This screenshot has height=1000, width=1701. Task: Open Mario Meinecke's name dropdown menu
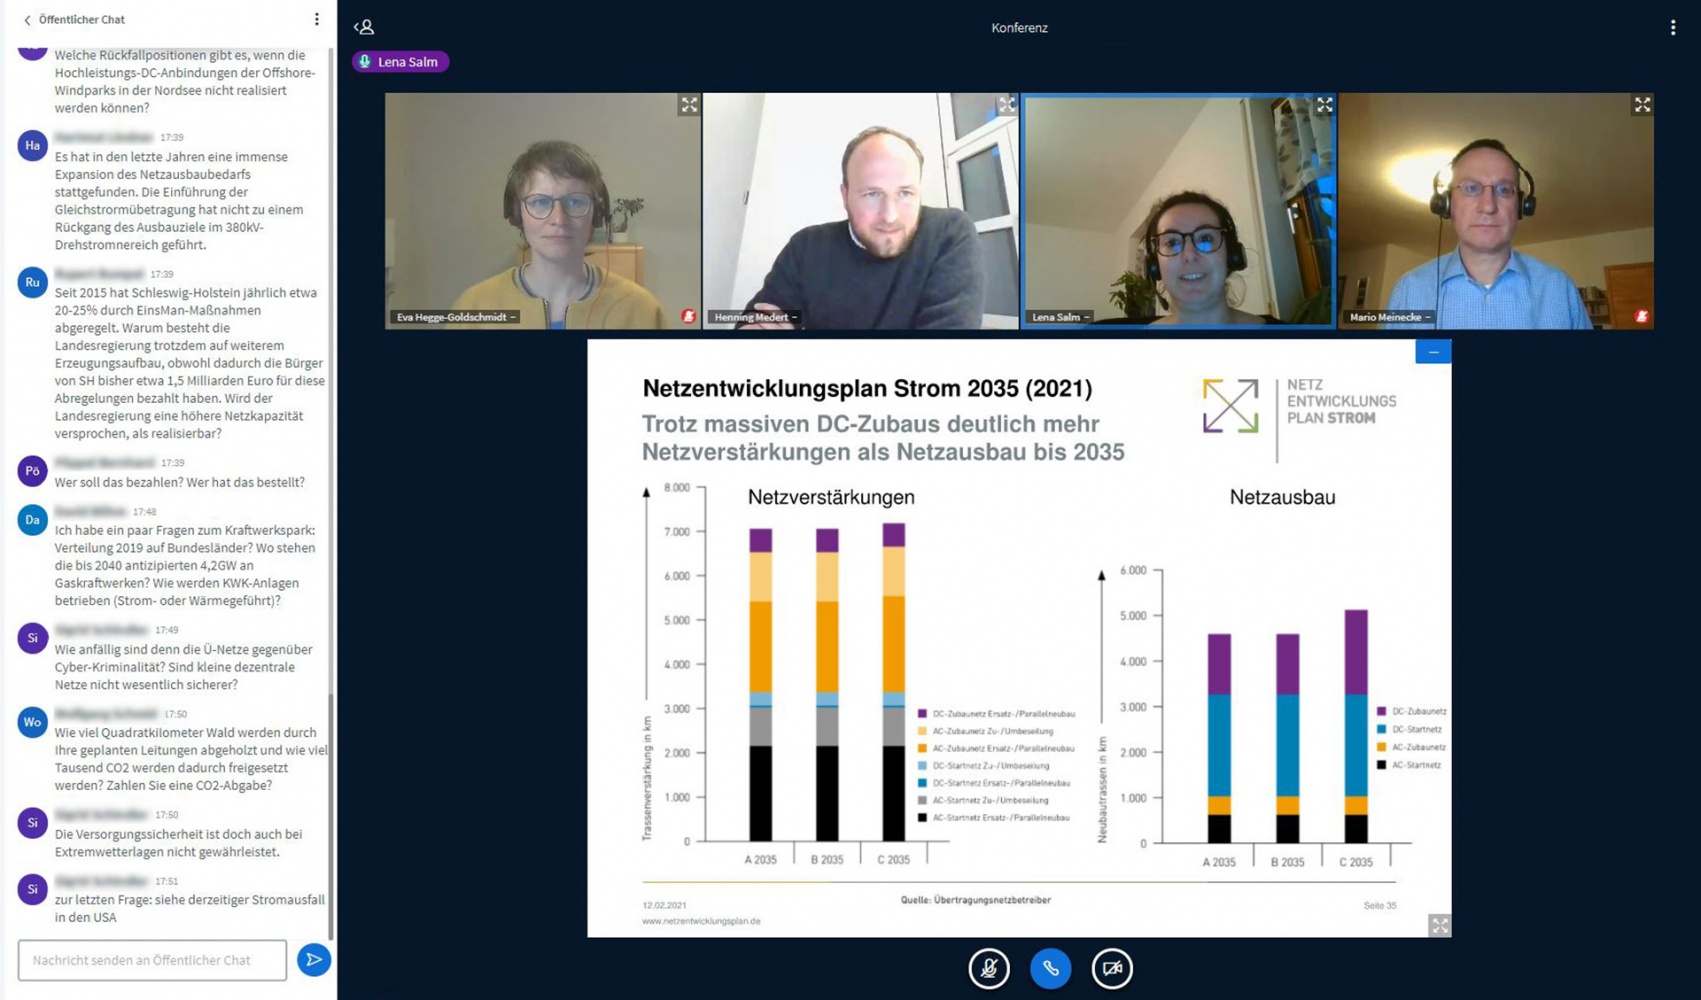coord(1390,317)
